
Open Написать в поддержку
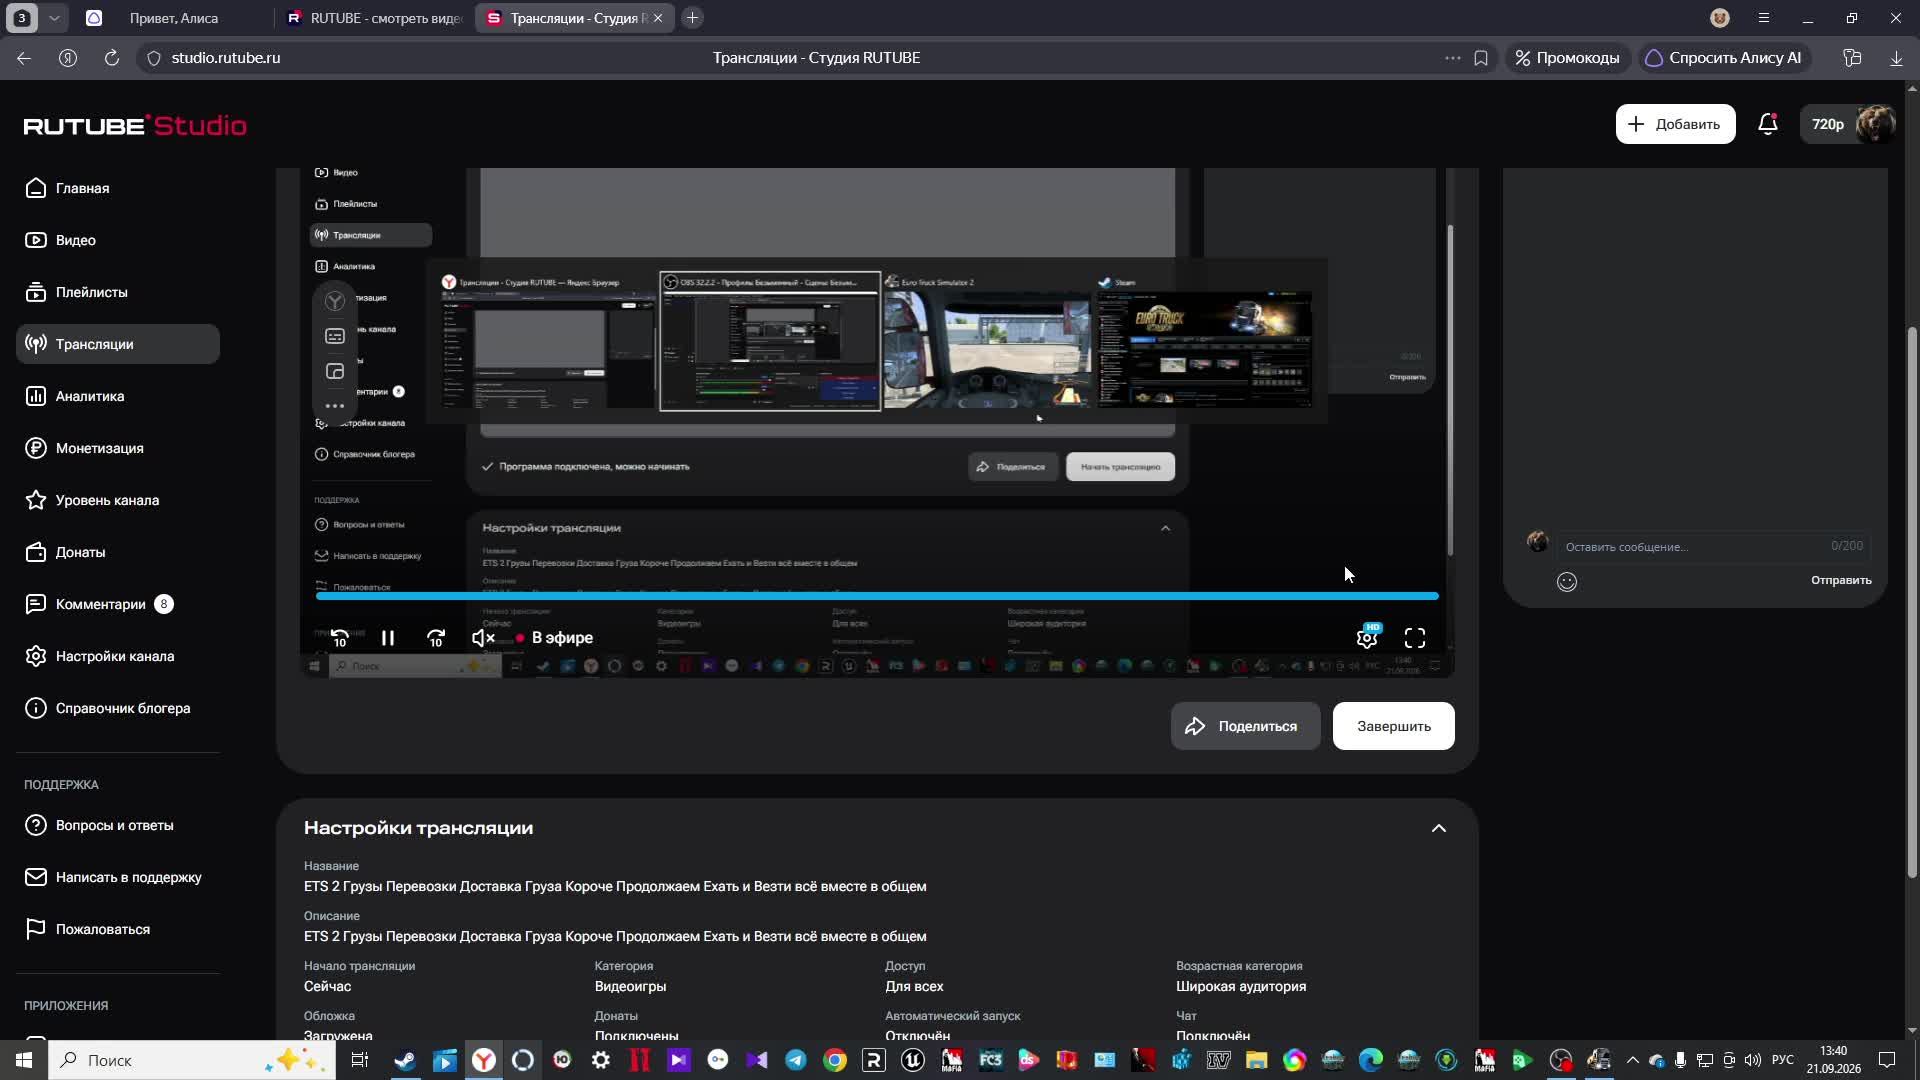(x=114, y=877)
